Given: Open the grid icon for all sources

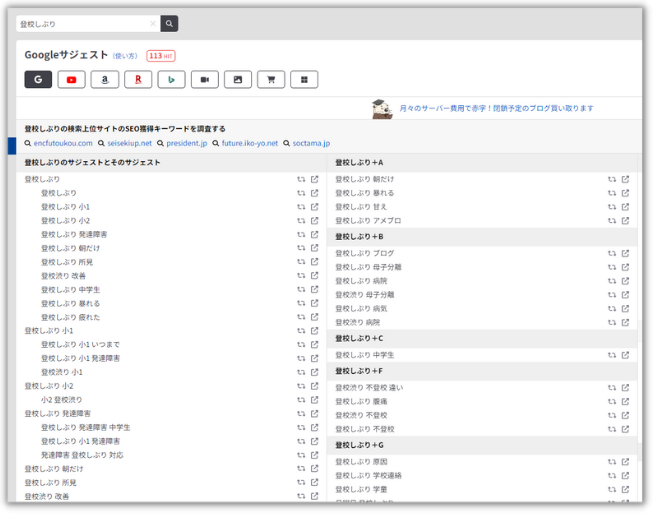Looking at the screenshot, I should [304, 79].
